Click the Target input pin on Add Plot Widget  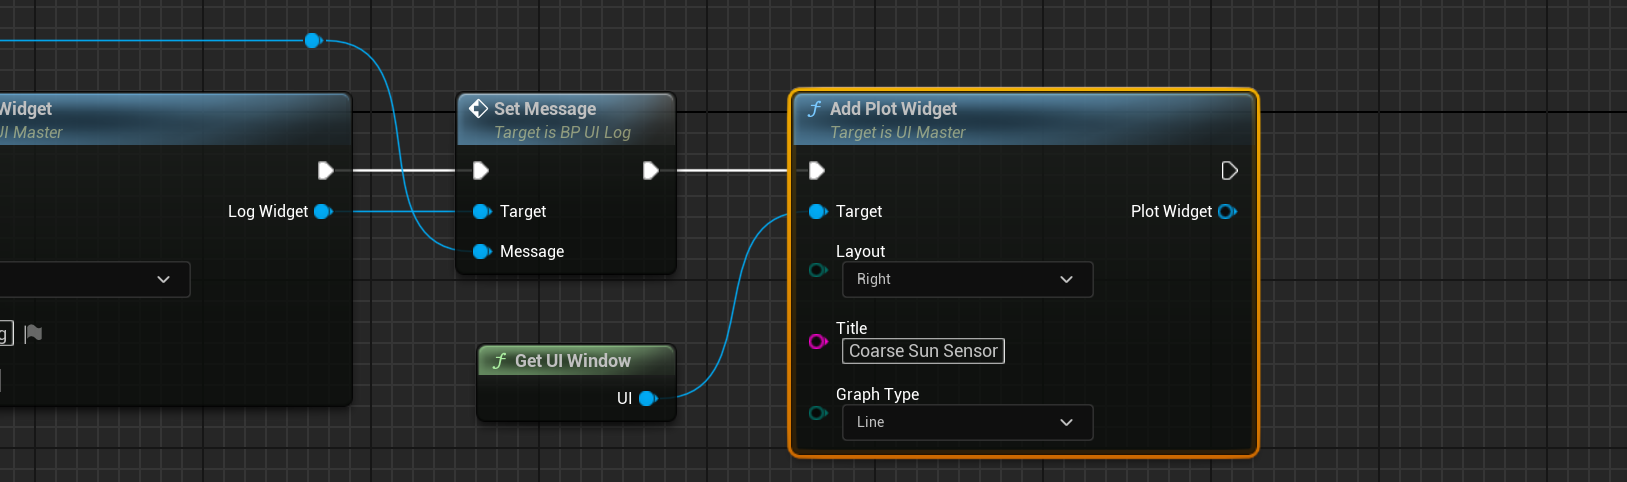pos(817,211)
